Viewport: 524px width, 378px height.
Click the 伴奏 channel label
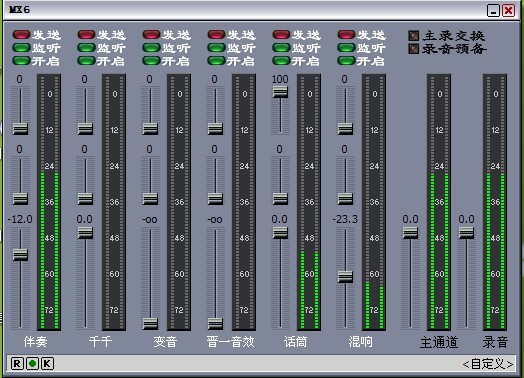point(35,342)
